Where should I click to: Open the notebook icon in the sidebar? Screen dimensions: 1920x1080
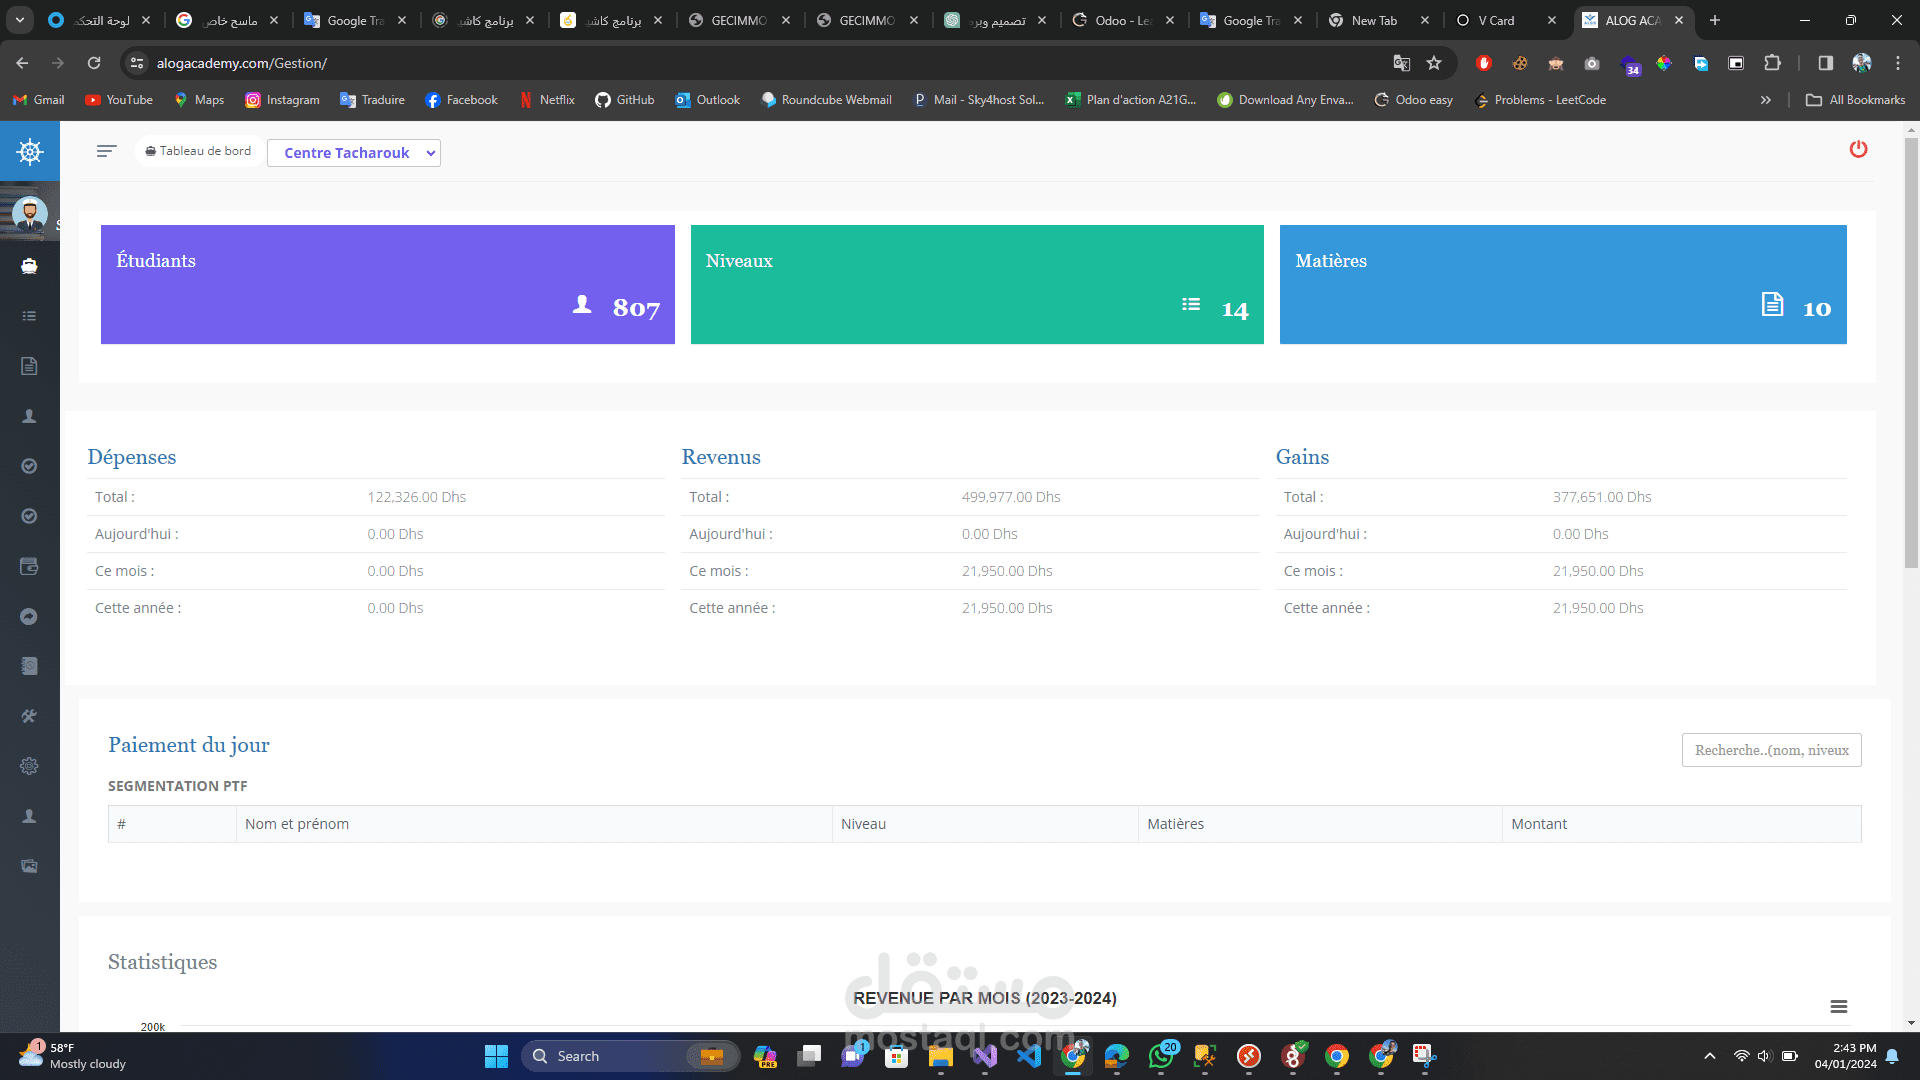[29, 666]
